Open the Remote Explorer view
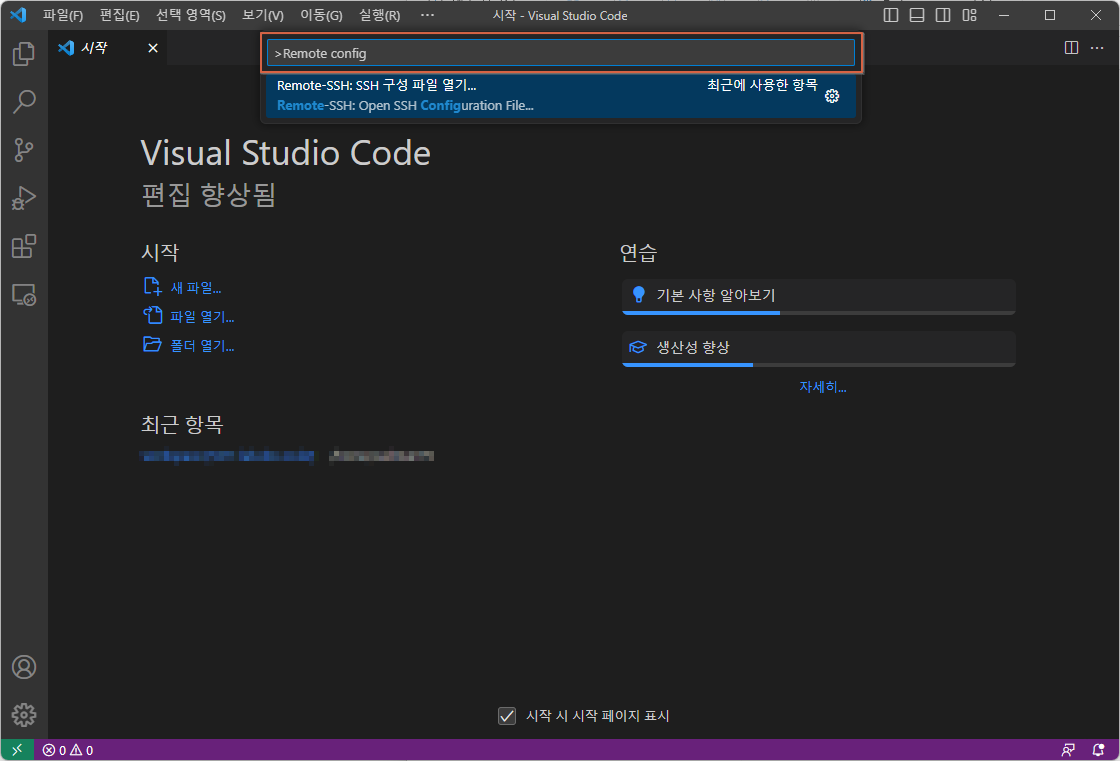This screenshot has height=761, width=1120. (x=24, y=295)
